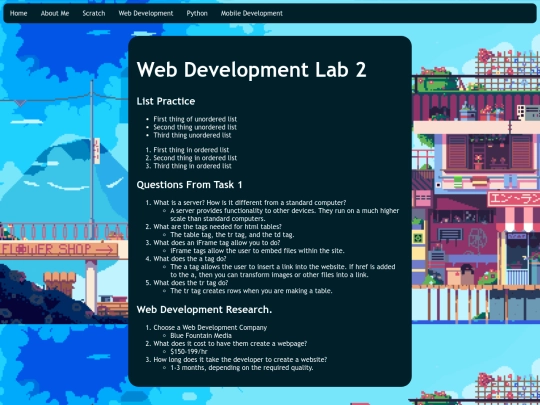The width and height of the screenshot is (540, 405).
Task: Click the answer about the table, tr, td tags
Action: 232,235
